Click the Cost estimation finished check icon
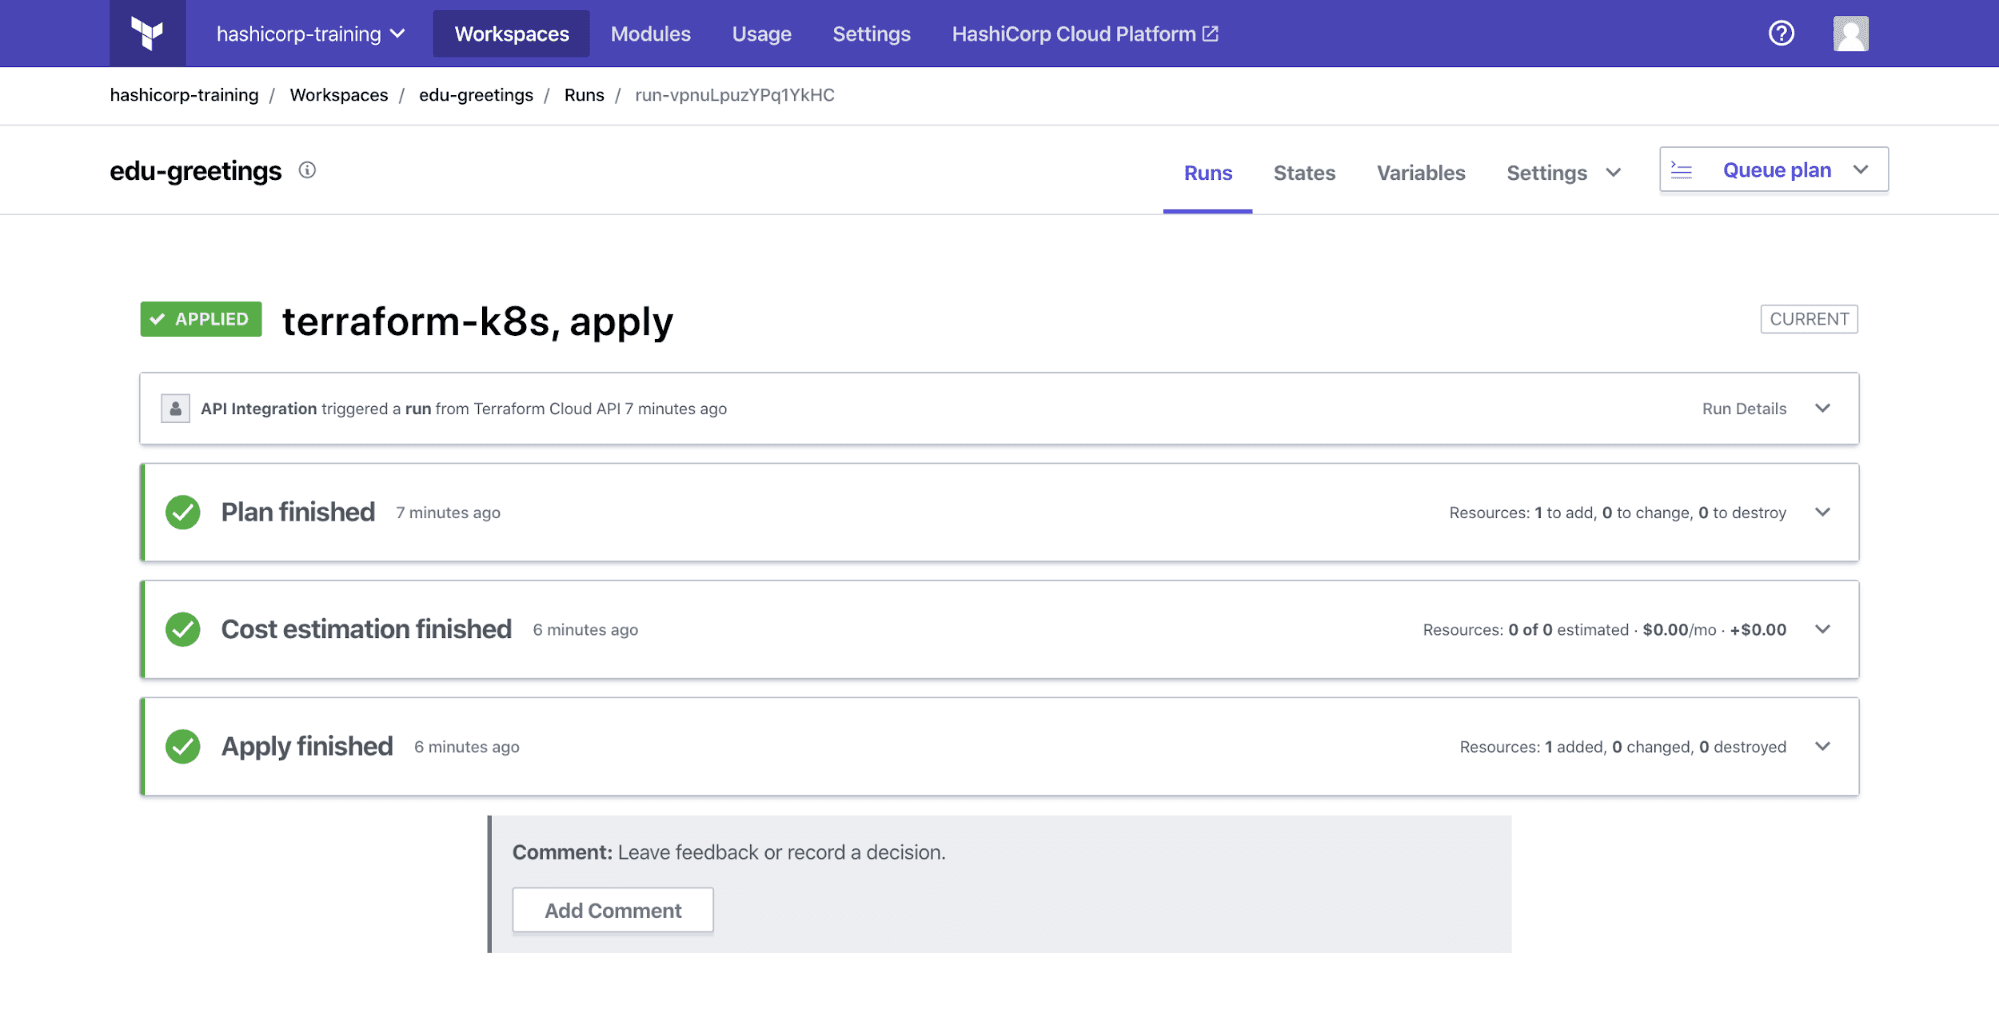 (x=183, y=629)
